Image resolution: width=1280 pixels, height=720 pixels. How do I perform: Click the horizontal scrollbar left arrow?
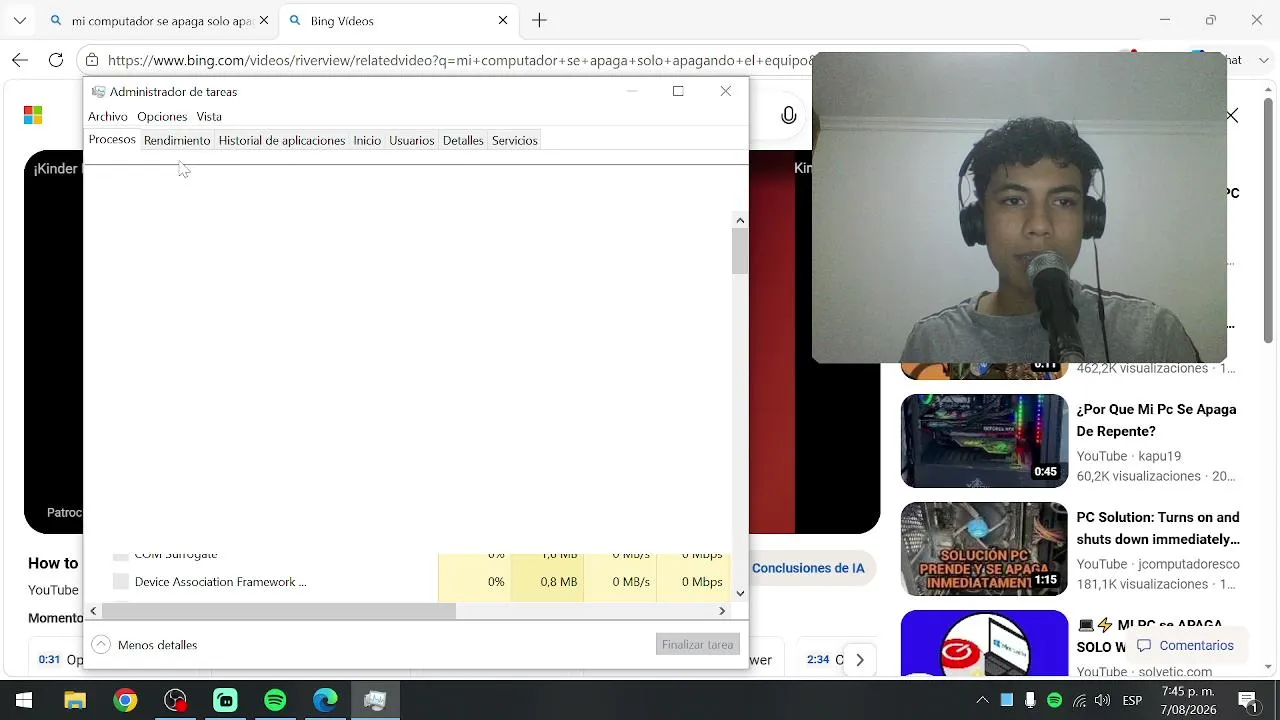click(x=94, y=610)
